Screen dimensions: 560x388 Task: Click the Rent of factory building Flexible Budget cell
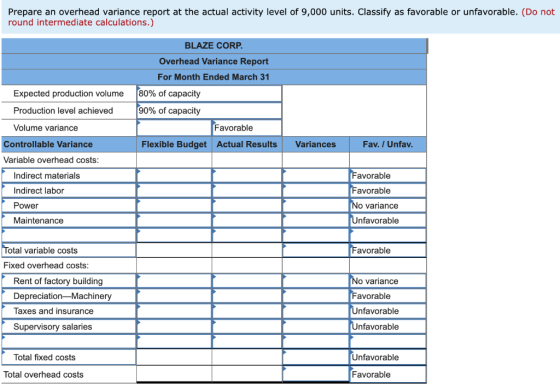point(174,281)
